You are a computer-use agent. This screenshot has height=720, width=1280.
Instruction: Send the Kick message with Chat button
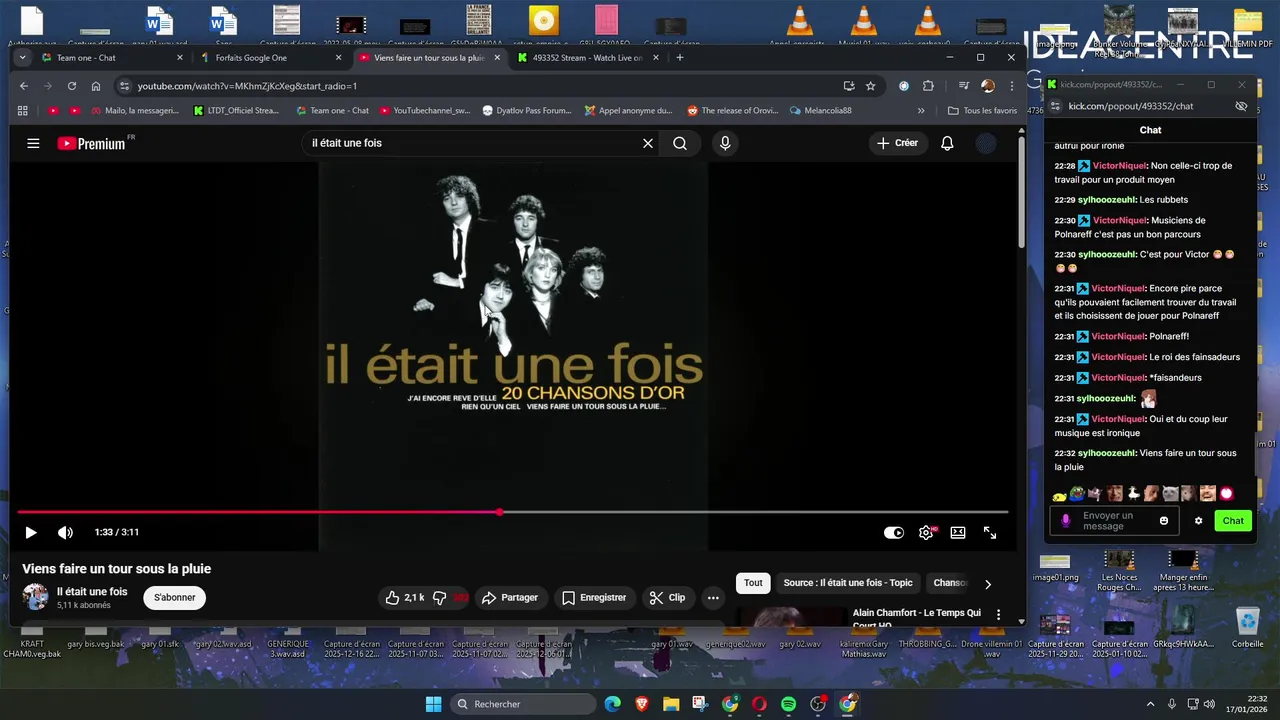(x=1233, y=521)
